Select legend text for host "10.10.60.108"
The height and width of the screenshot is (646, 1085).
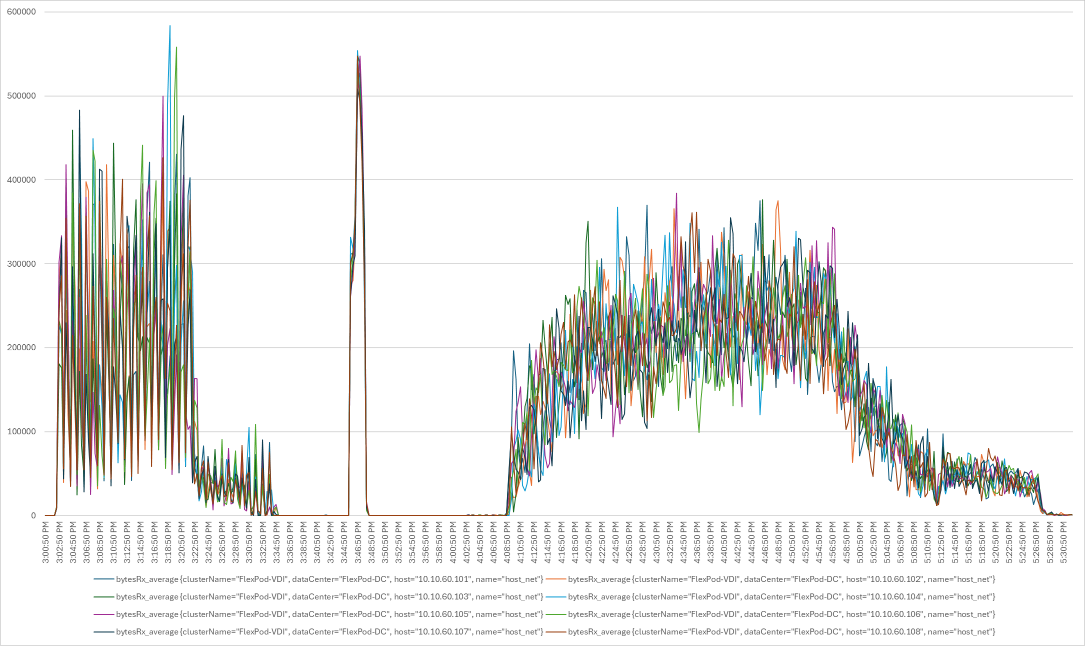click(x=782, y=631)
